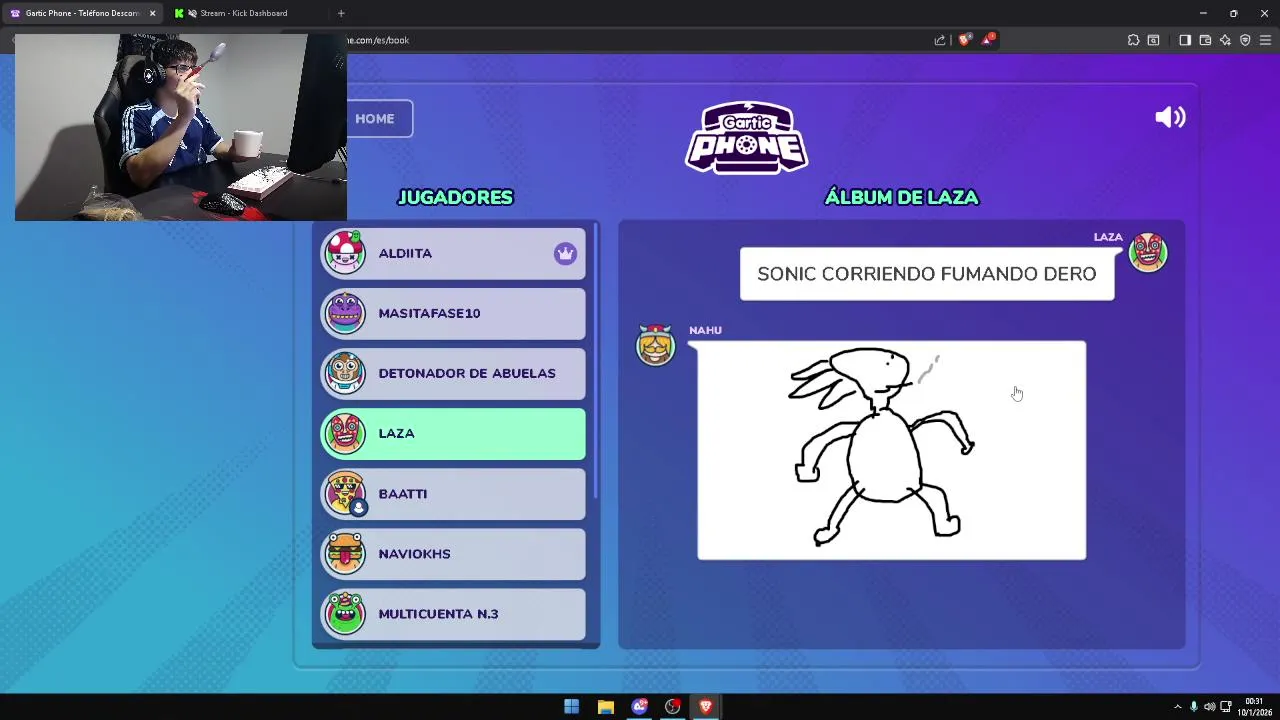The height and width of the screenshot is (720, 1280).
Task: Click the browser address bar
Action: (x=640, y=40)
